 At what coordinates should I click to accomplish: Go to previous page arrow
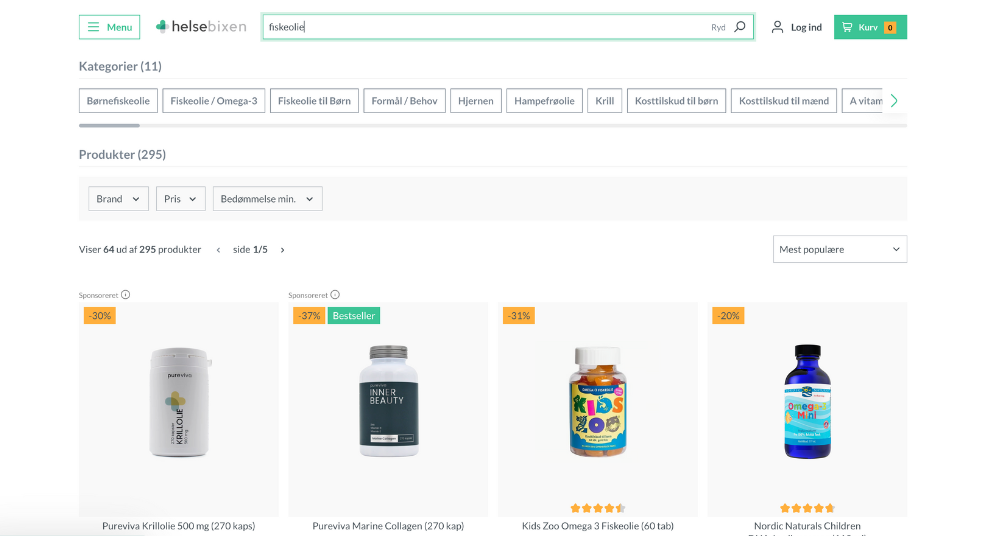pyautogui.click(x=219, y=250)
